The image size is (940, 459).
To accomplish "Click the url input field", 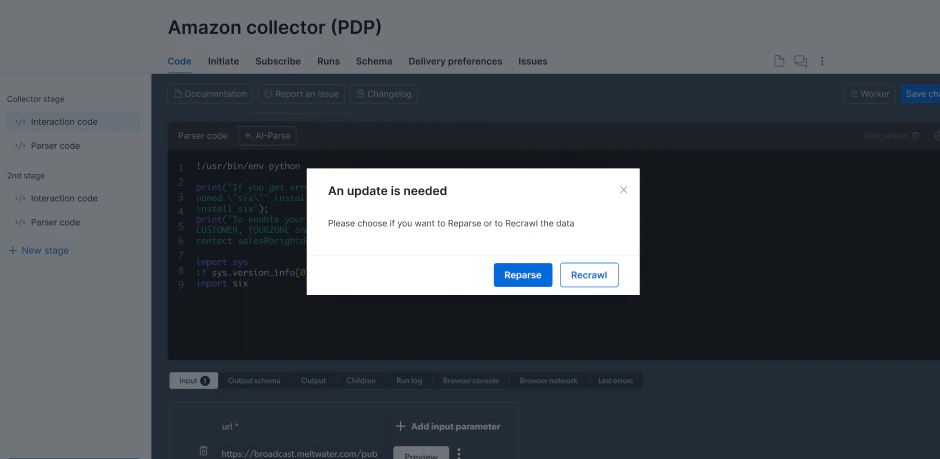I will coord(301,454).
